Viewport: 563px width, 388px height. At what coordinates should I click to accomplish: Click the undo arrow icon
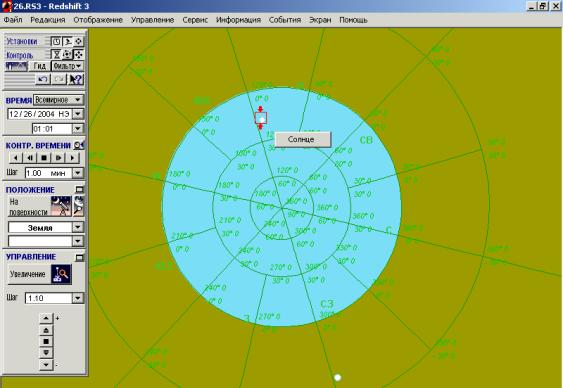pyautogui.click(x=43, y=79)
